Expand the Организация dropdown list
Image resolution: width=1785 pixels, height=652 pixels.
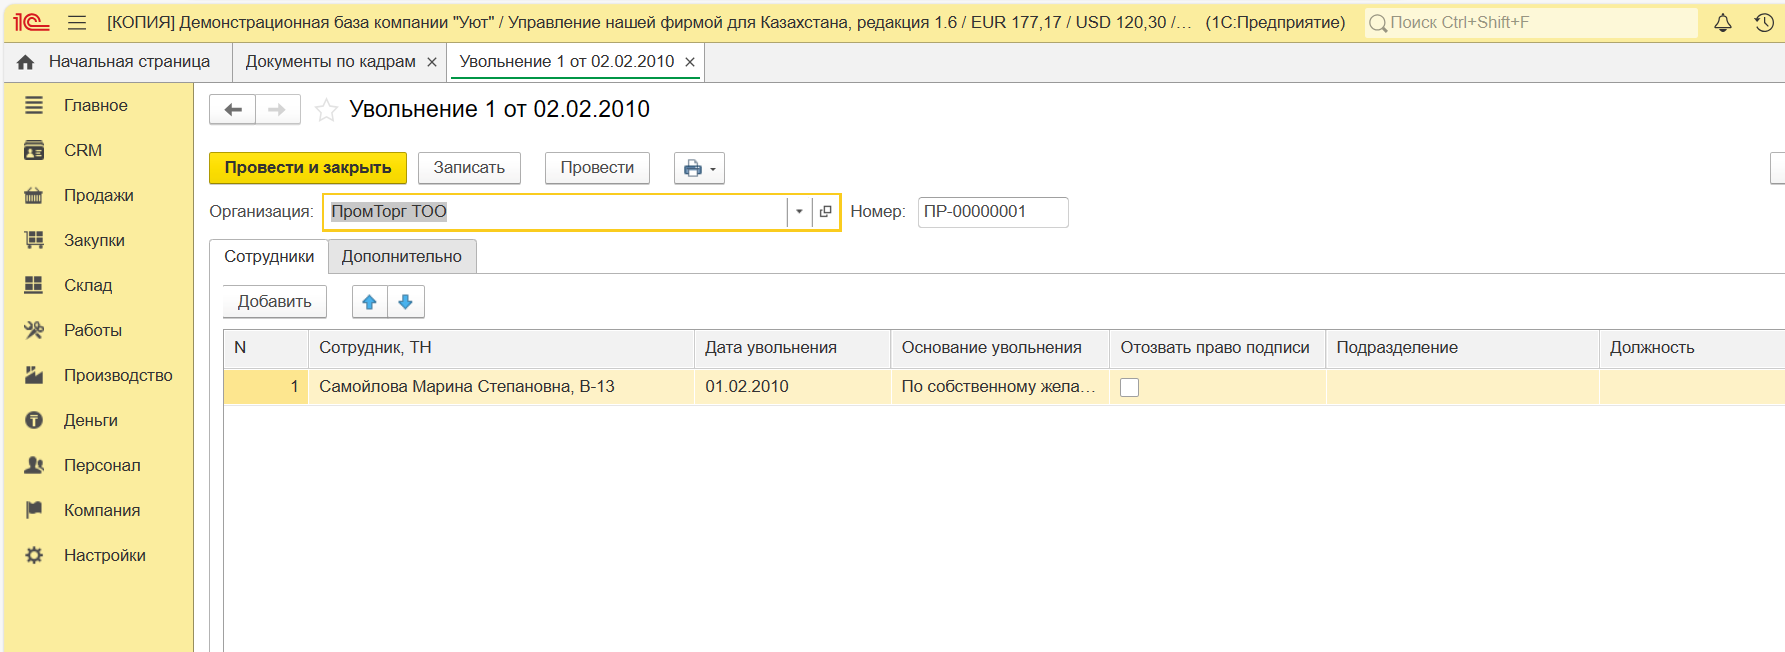[799, 212]
